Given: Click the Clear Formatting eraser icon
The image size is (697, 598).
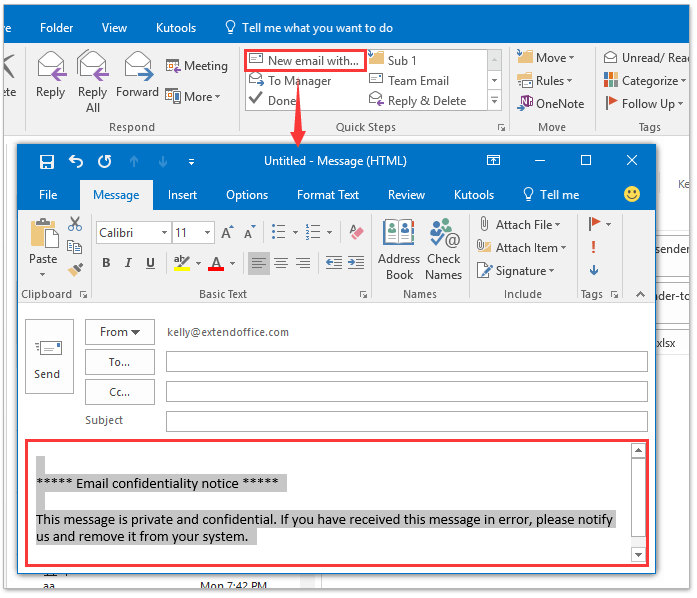Looking at the screenshot, I should pyautogui.click(x=357, y=233).
